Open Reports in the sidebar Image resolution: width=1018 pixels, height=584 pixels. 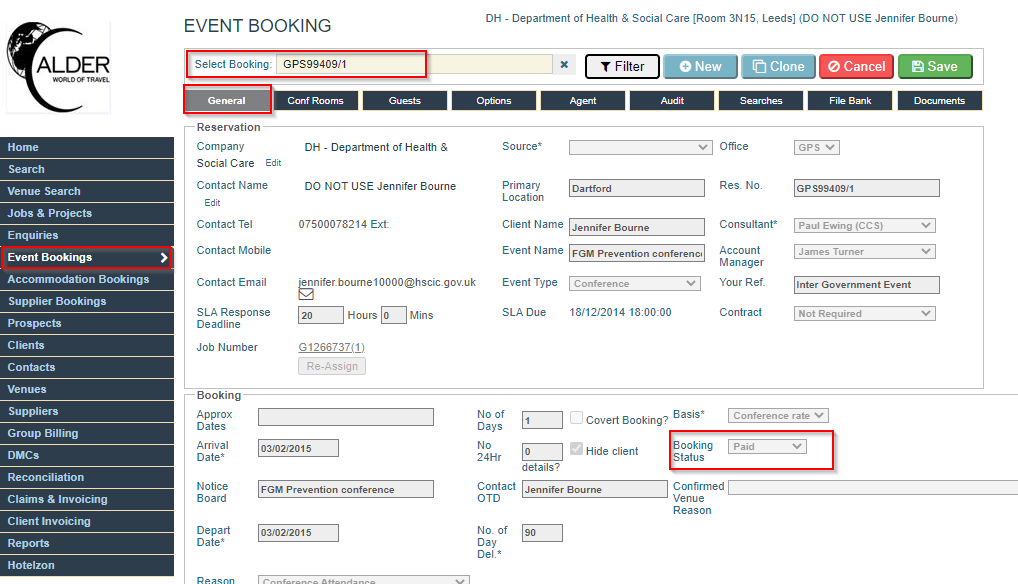87,544
